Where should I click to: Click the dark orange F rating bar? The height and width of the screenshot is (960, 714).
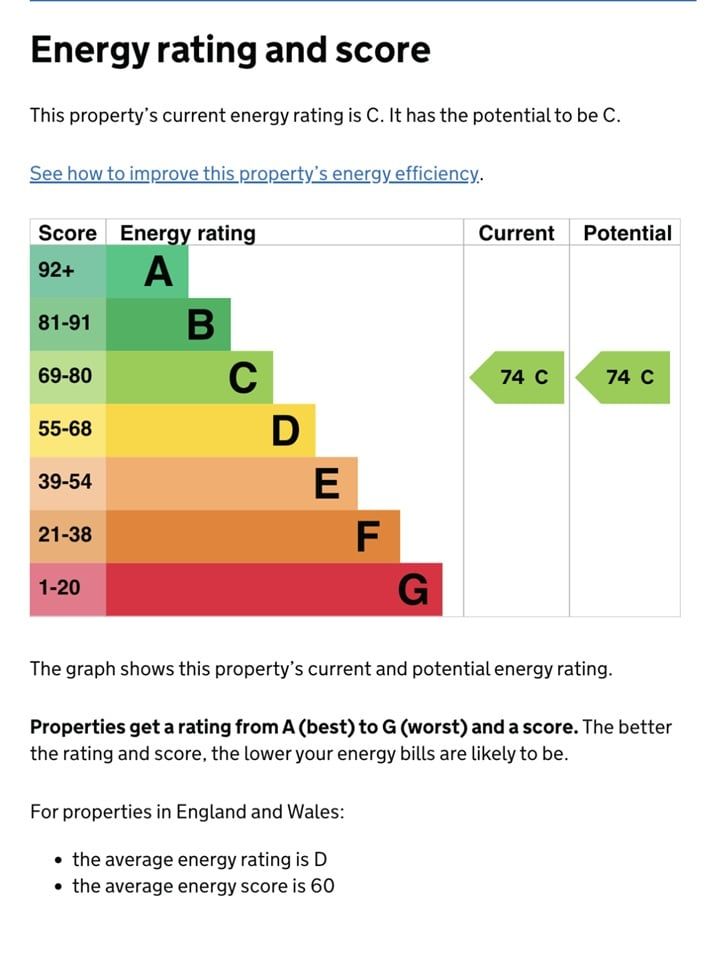click(x=252, y=536)
